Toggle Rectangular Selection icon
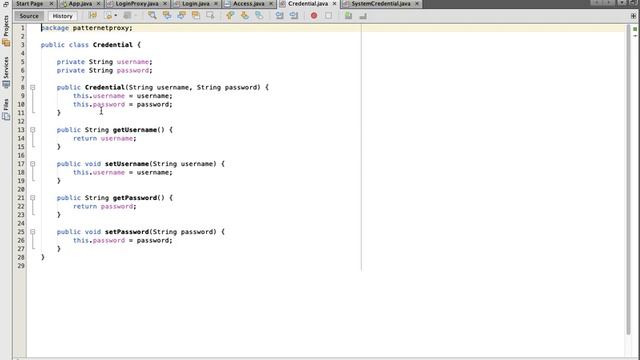This screenshot has height=360, width=640. pyautogui.click(x=210, y=16)
